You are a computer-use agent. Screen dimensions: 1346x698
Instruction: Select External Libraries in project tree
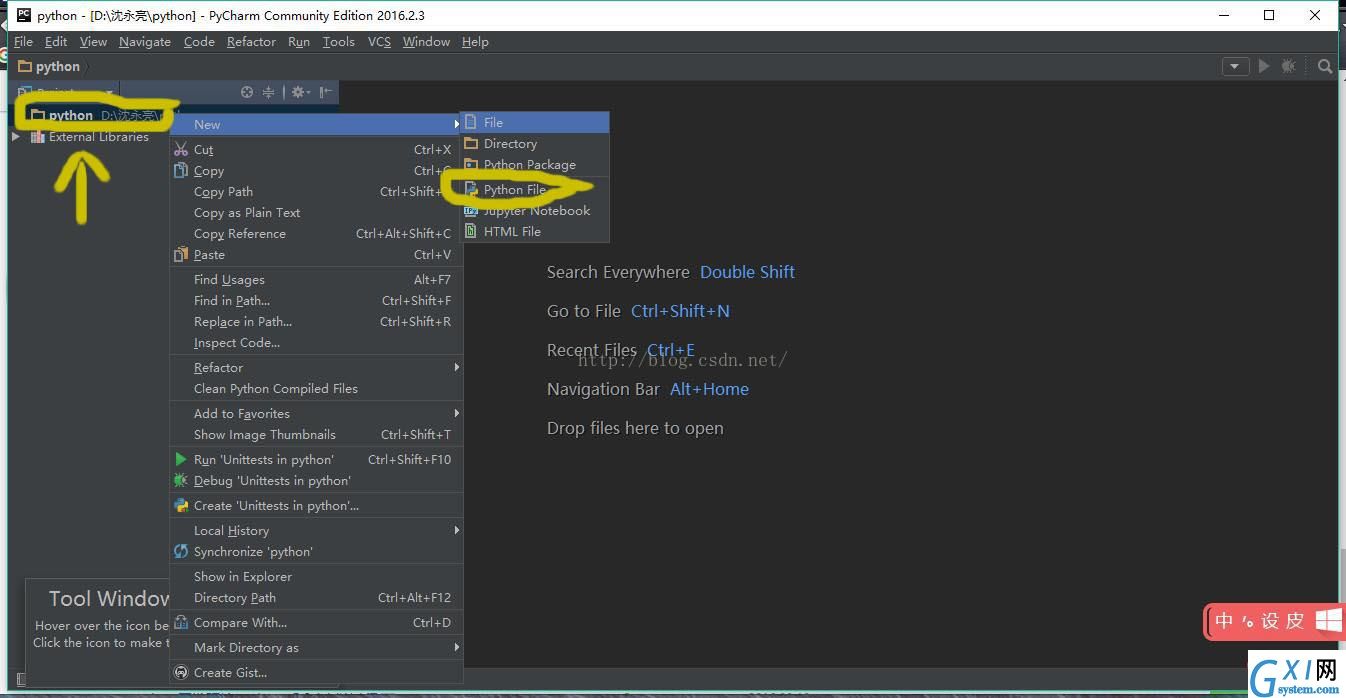click(98, 136)
